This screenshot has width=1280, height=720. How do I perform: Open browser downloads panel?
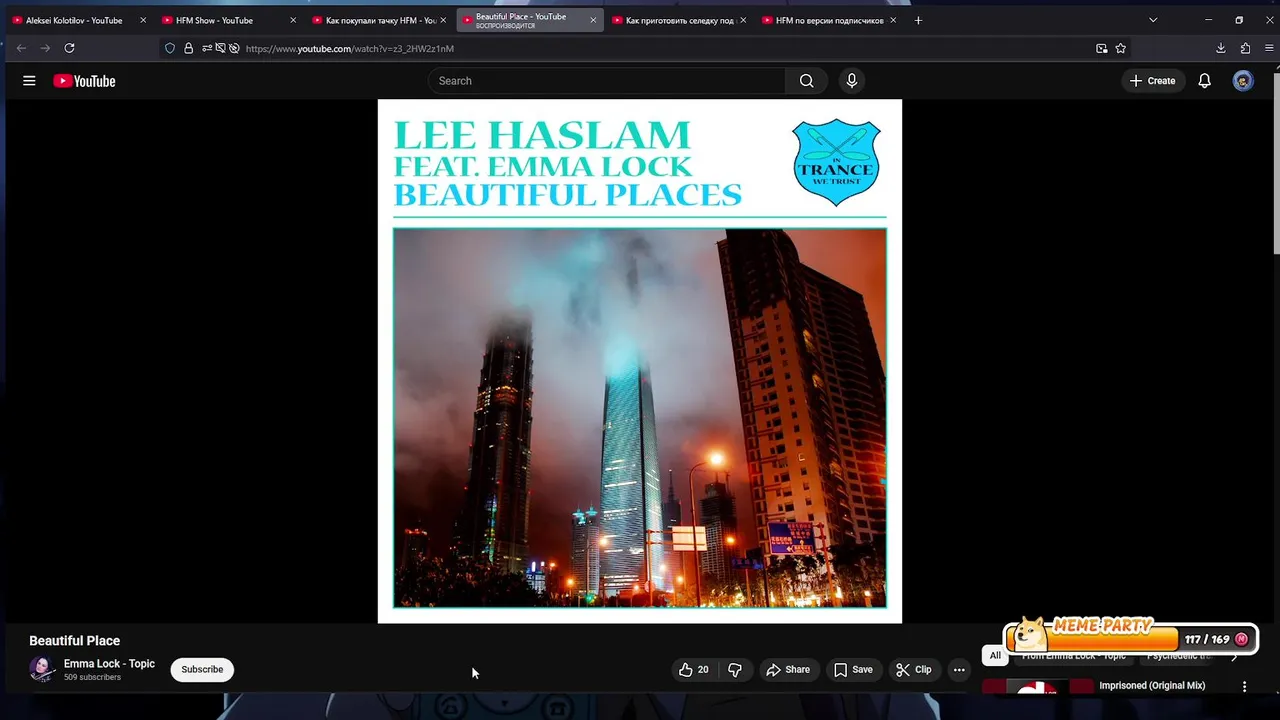pyautogui.click(x=1221, y=48)
